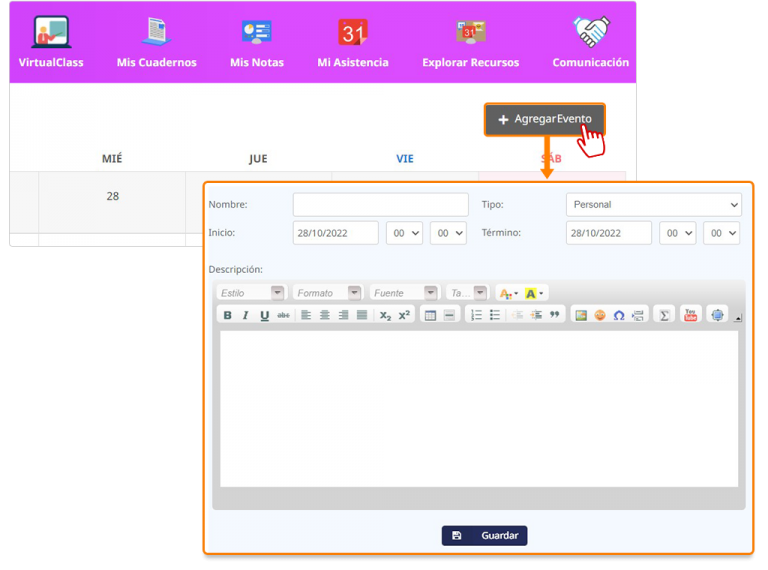Image resolution: width=768 pixels, height=570 pixels.
Task: Toggle bold formatting in the editor
Action: (227, 315)
